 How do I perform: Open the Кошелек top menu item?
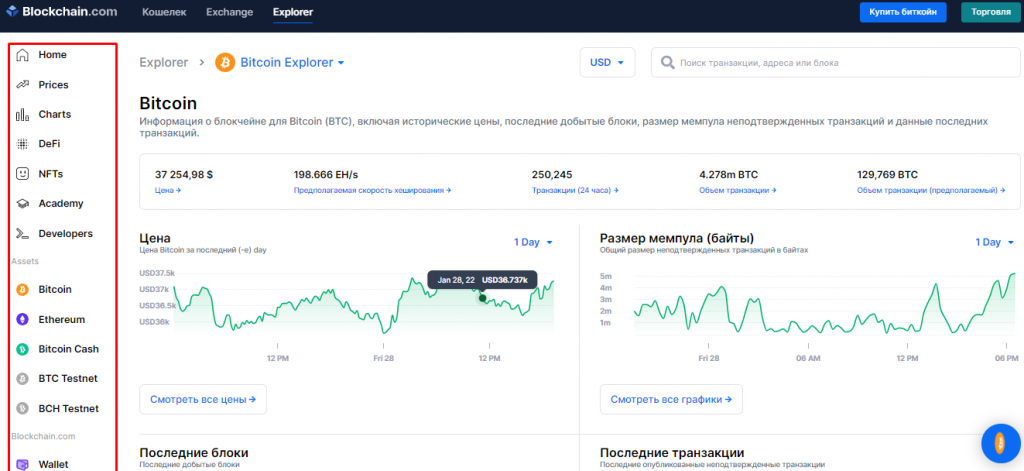pyautogui.click(x=164, y=13)
